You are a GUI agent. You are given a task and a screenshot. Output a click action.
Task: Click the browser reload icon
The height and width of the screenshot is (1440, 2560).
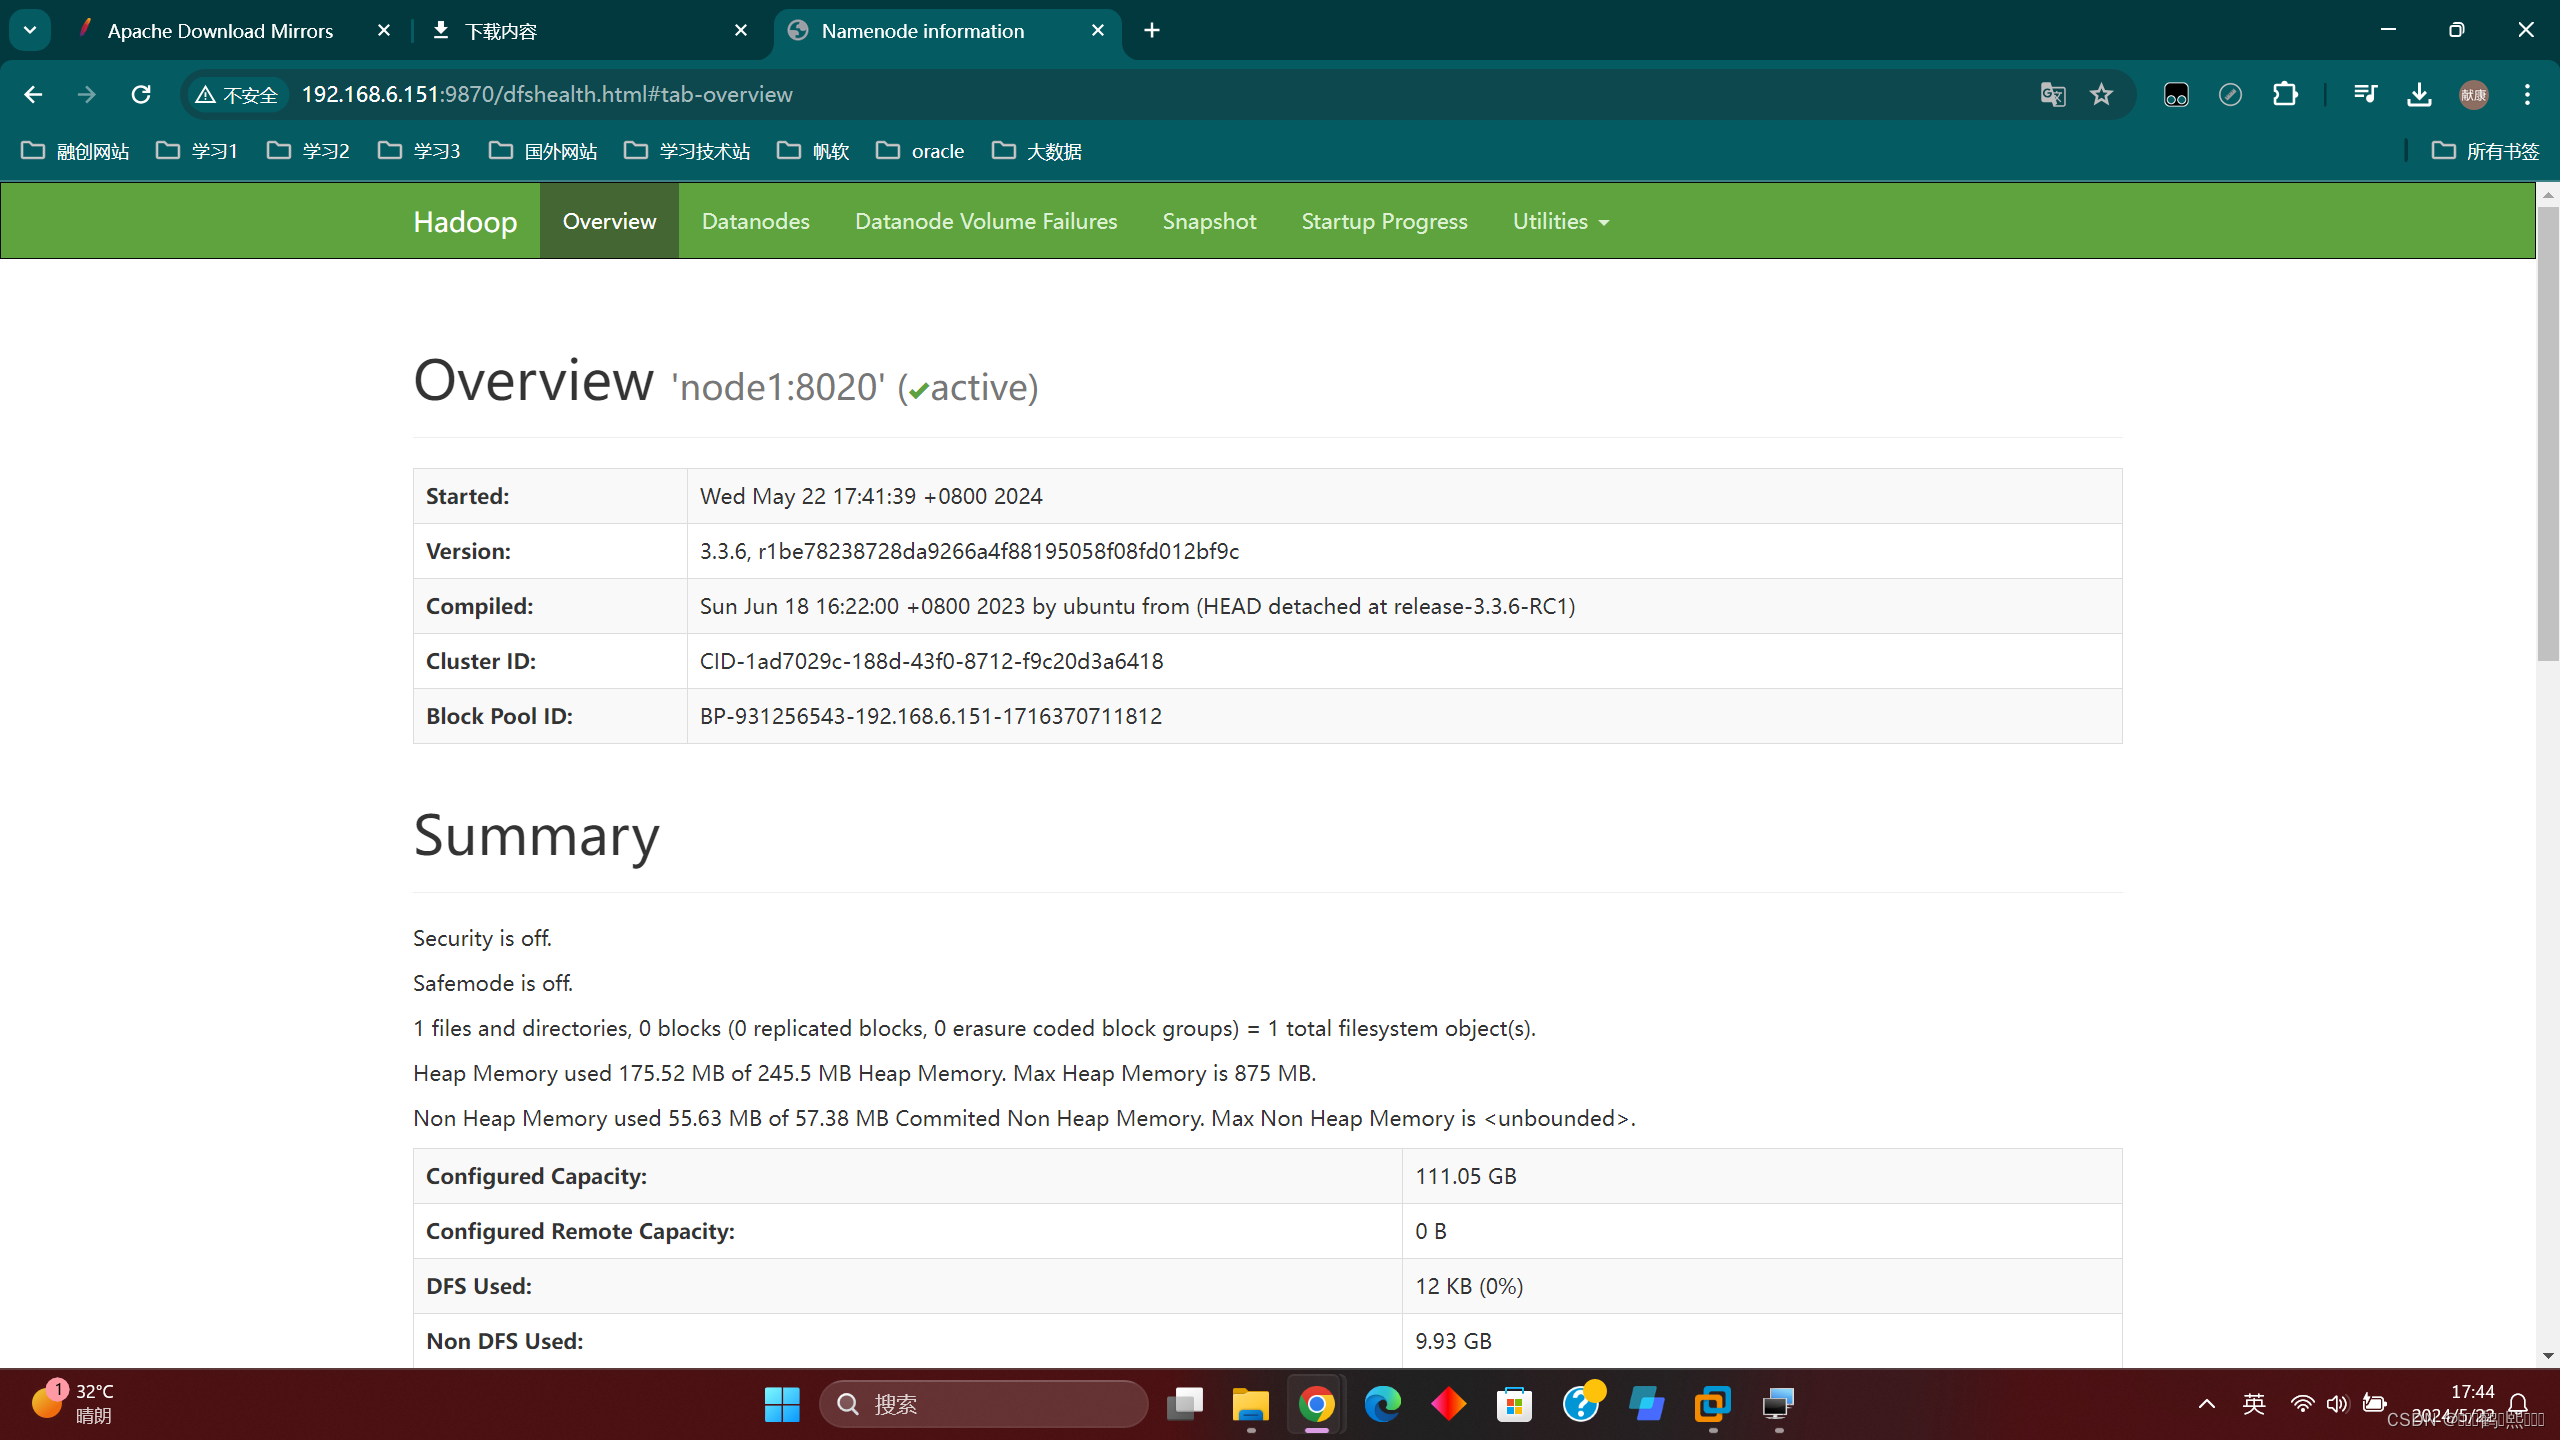click(x=141, y=94)
